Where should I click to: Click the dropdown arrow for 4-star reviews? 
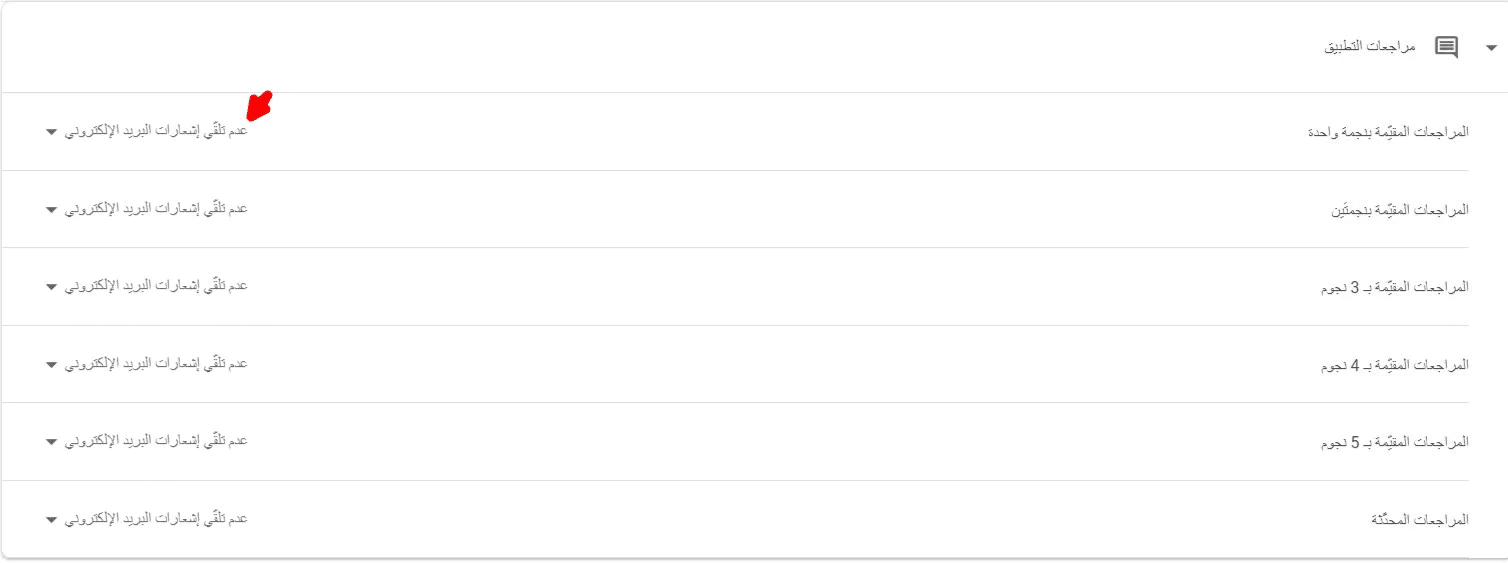pos(51,365)
